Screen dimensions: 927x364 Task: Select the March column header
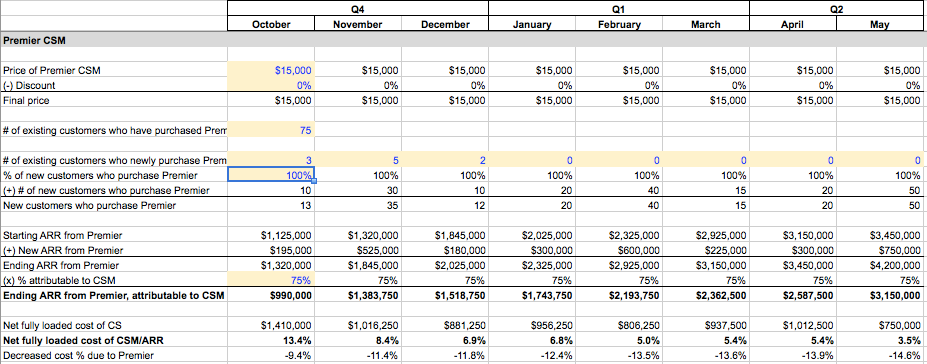pyautogui.click(x=706, y=24)
